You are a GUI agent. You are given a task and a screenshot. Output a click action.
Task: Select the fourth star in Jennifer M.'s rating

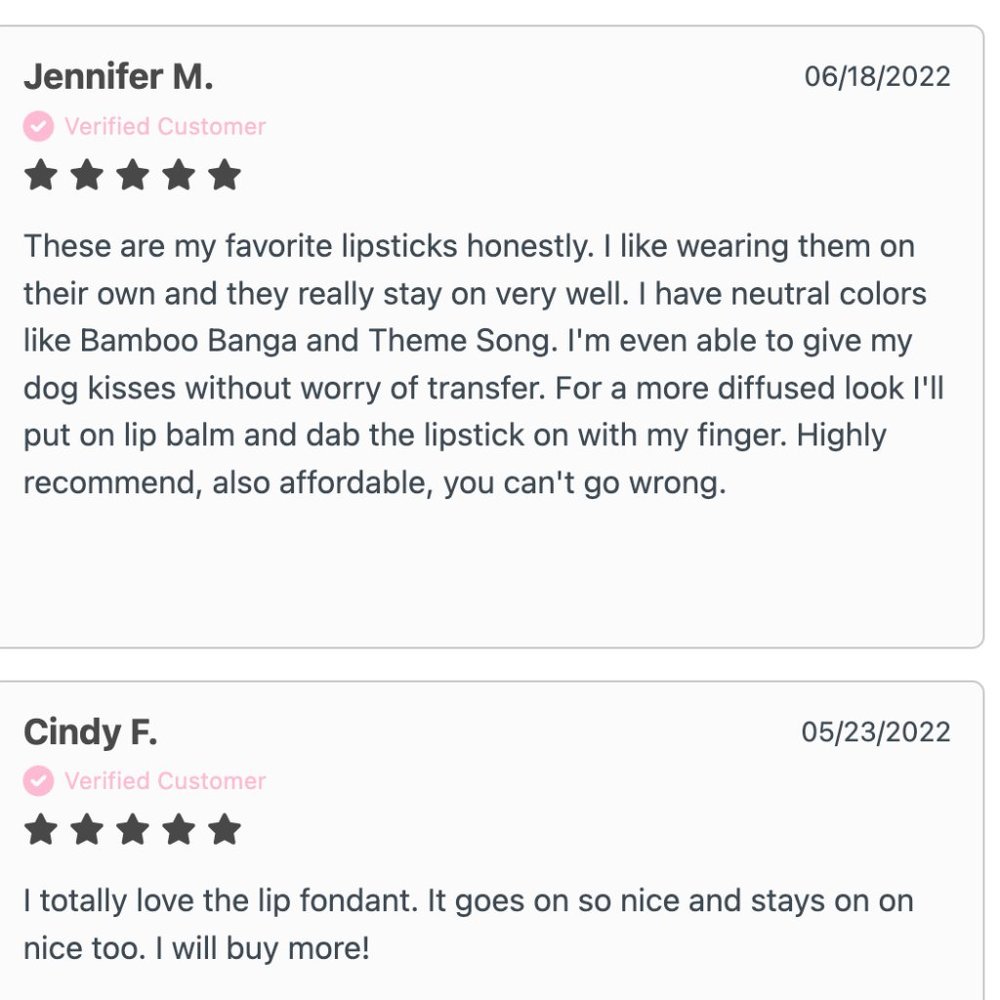click(x=179, y=175)
